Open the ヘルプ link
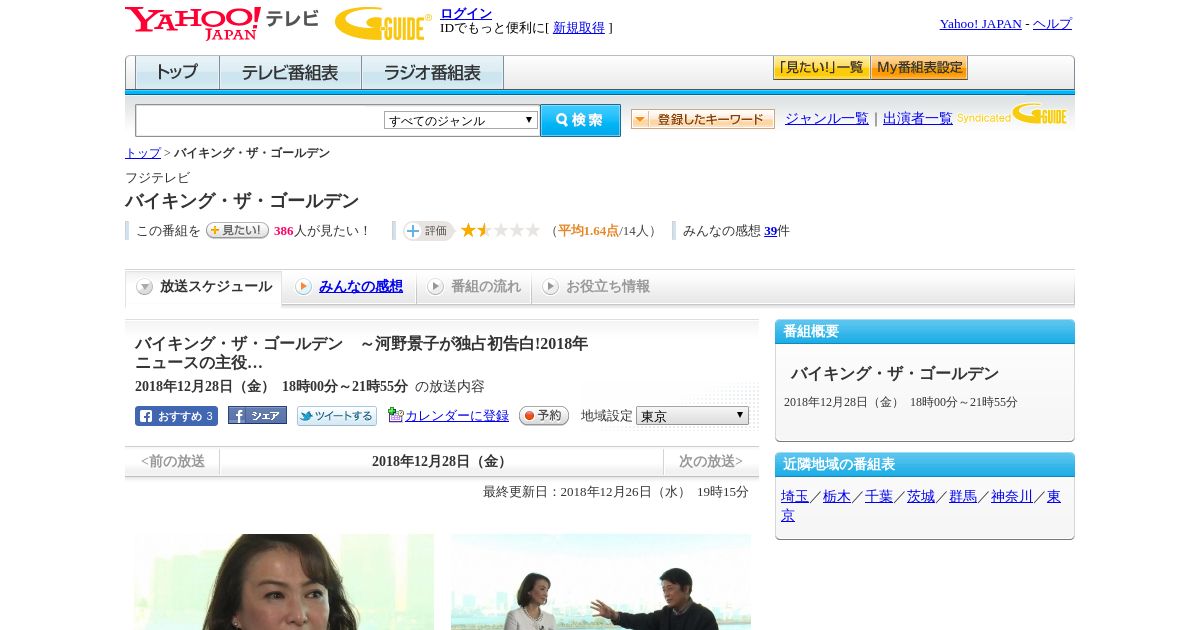This screenshot has width=1200, height=630. [1052, 24]
